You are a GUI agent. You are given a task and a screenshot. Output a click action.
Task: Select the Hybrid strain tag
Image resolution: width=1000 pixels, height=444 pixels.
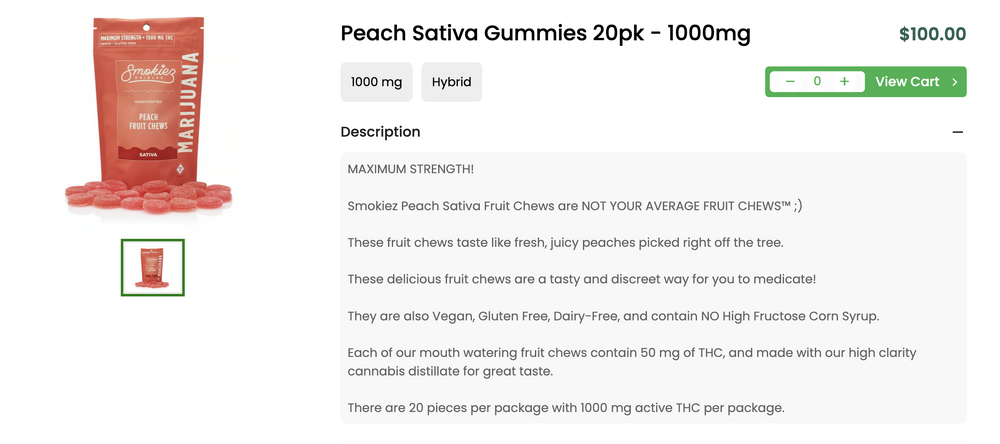pos(451,82)
